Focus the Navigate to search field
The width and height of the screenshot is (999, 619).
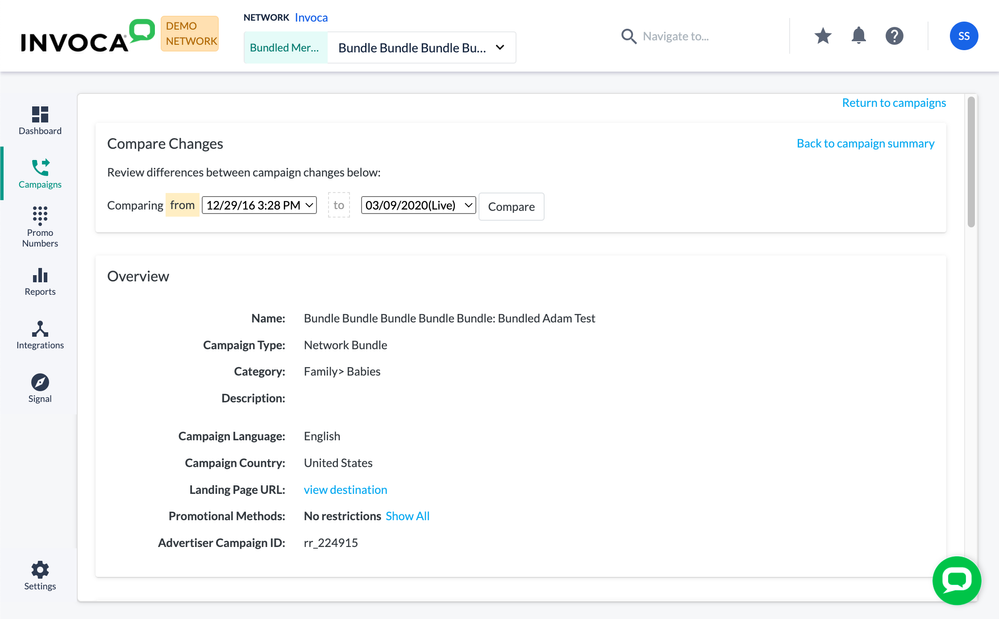pyautogui.click(x=675, y=36)
